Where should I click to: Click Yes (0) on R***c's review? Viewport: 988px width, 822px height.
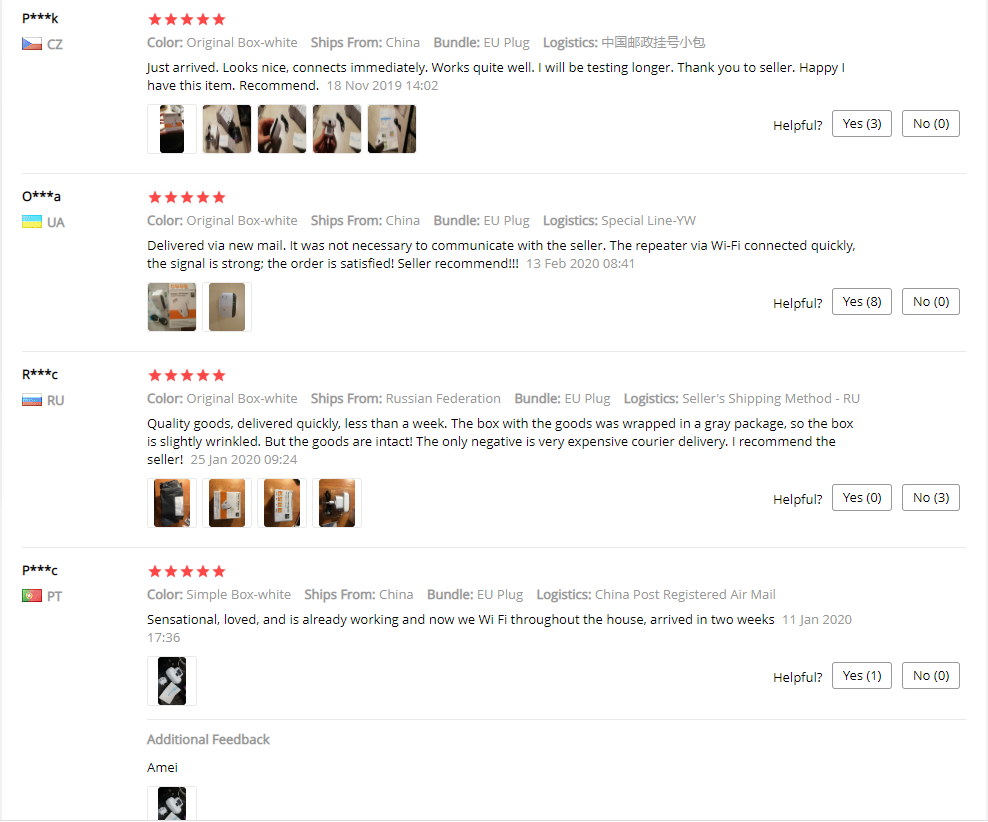pos(861,498)
